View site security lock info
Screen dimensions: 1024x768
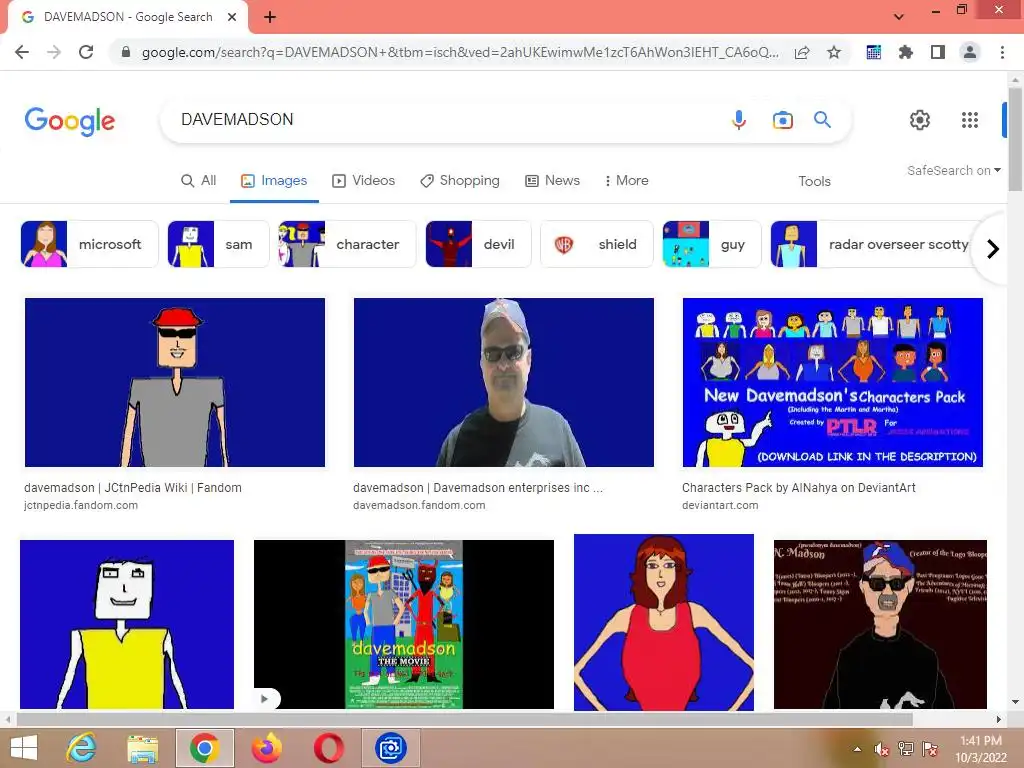click(x=125, y=52)
